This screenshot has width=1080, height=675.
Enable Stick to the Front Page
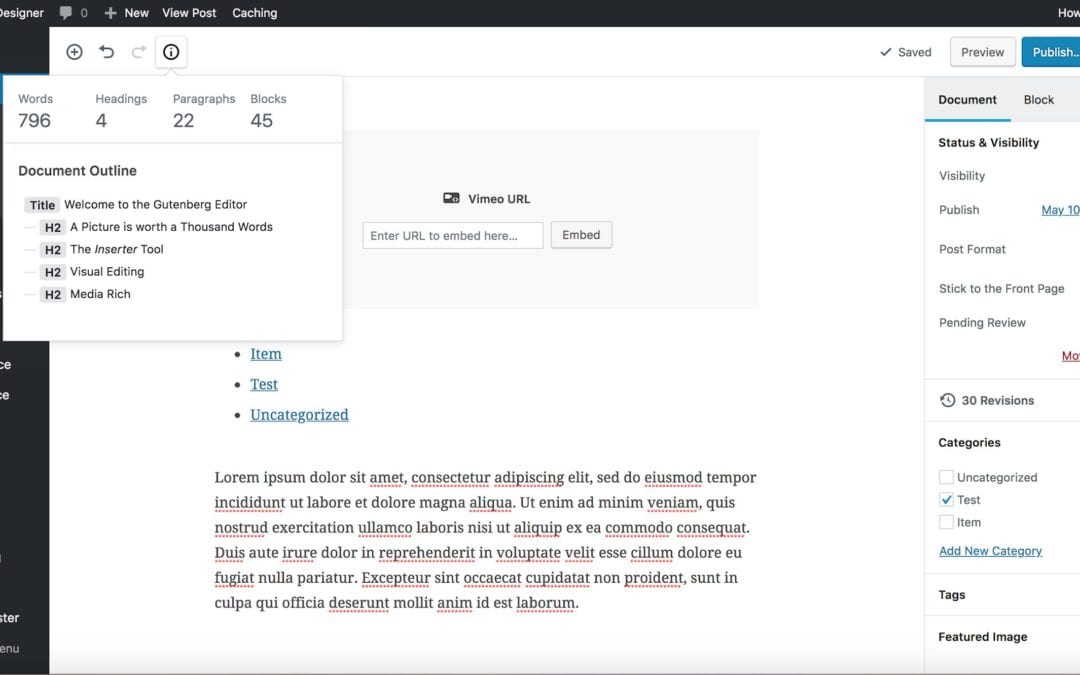[x=1002, y=288]
